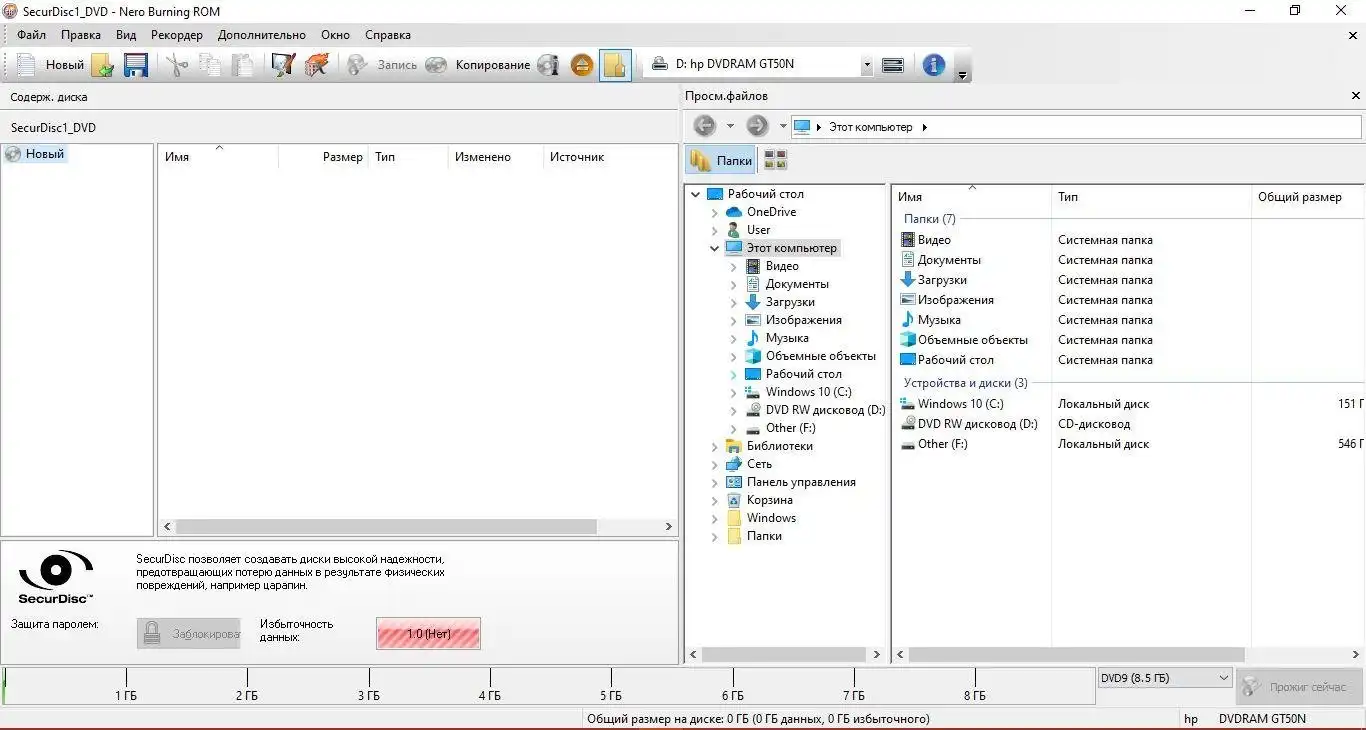This screenshot has width=1366, height=730.
Task: Click the Копирование disc copy button
Action: (477, 65)
